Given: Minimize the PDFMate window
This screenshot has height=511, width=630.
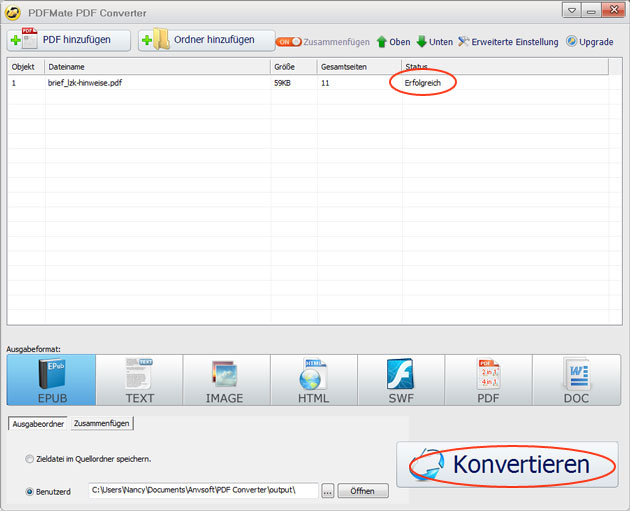Looking at the screenshot, I should click(591, 10).
